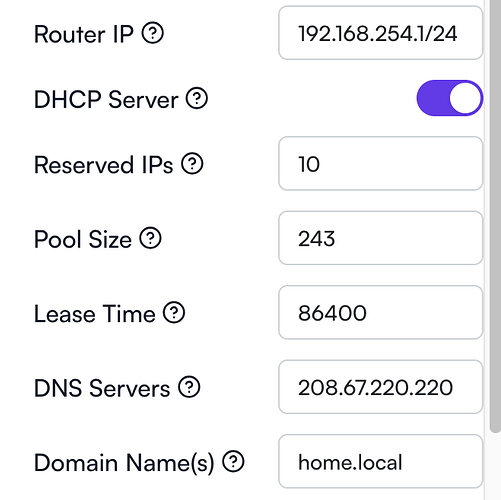This screenshot has height=500, width=501.
Task: Disable the DHCP Server toggle
Action: (449, 98)
